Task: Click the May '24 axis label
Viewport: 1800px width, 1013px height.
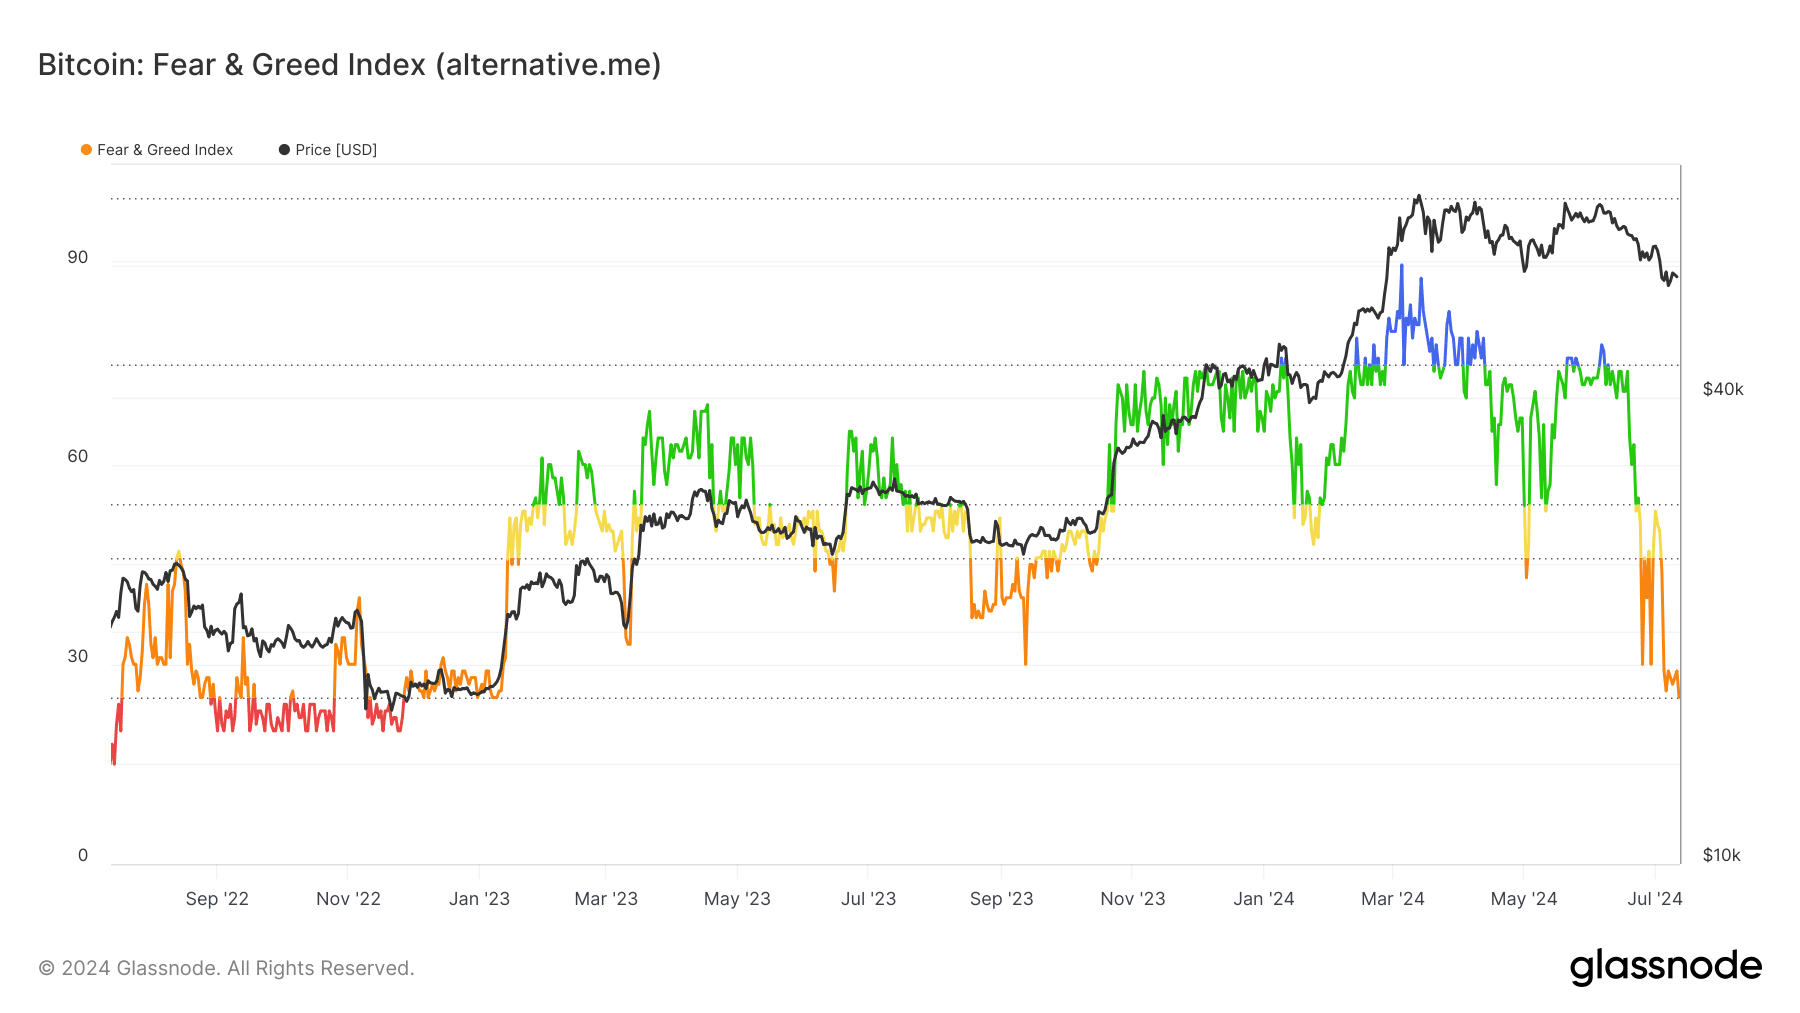Action: [1524, 899]
